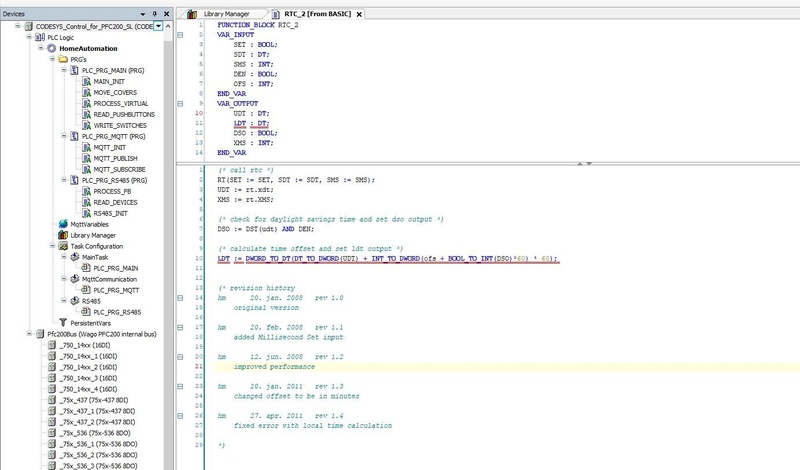Collapse the PLC_PRG_RS485 (PRG) node
The image size is (800, 470).
tap(64, 180)
